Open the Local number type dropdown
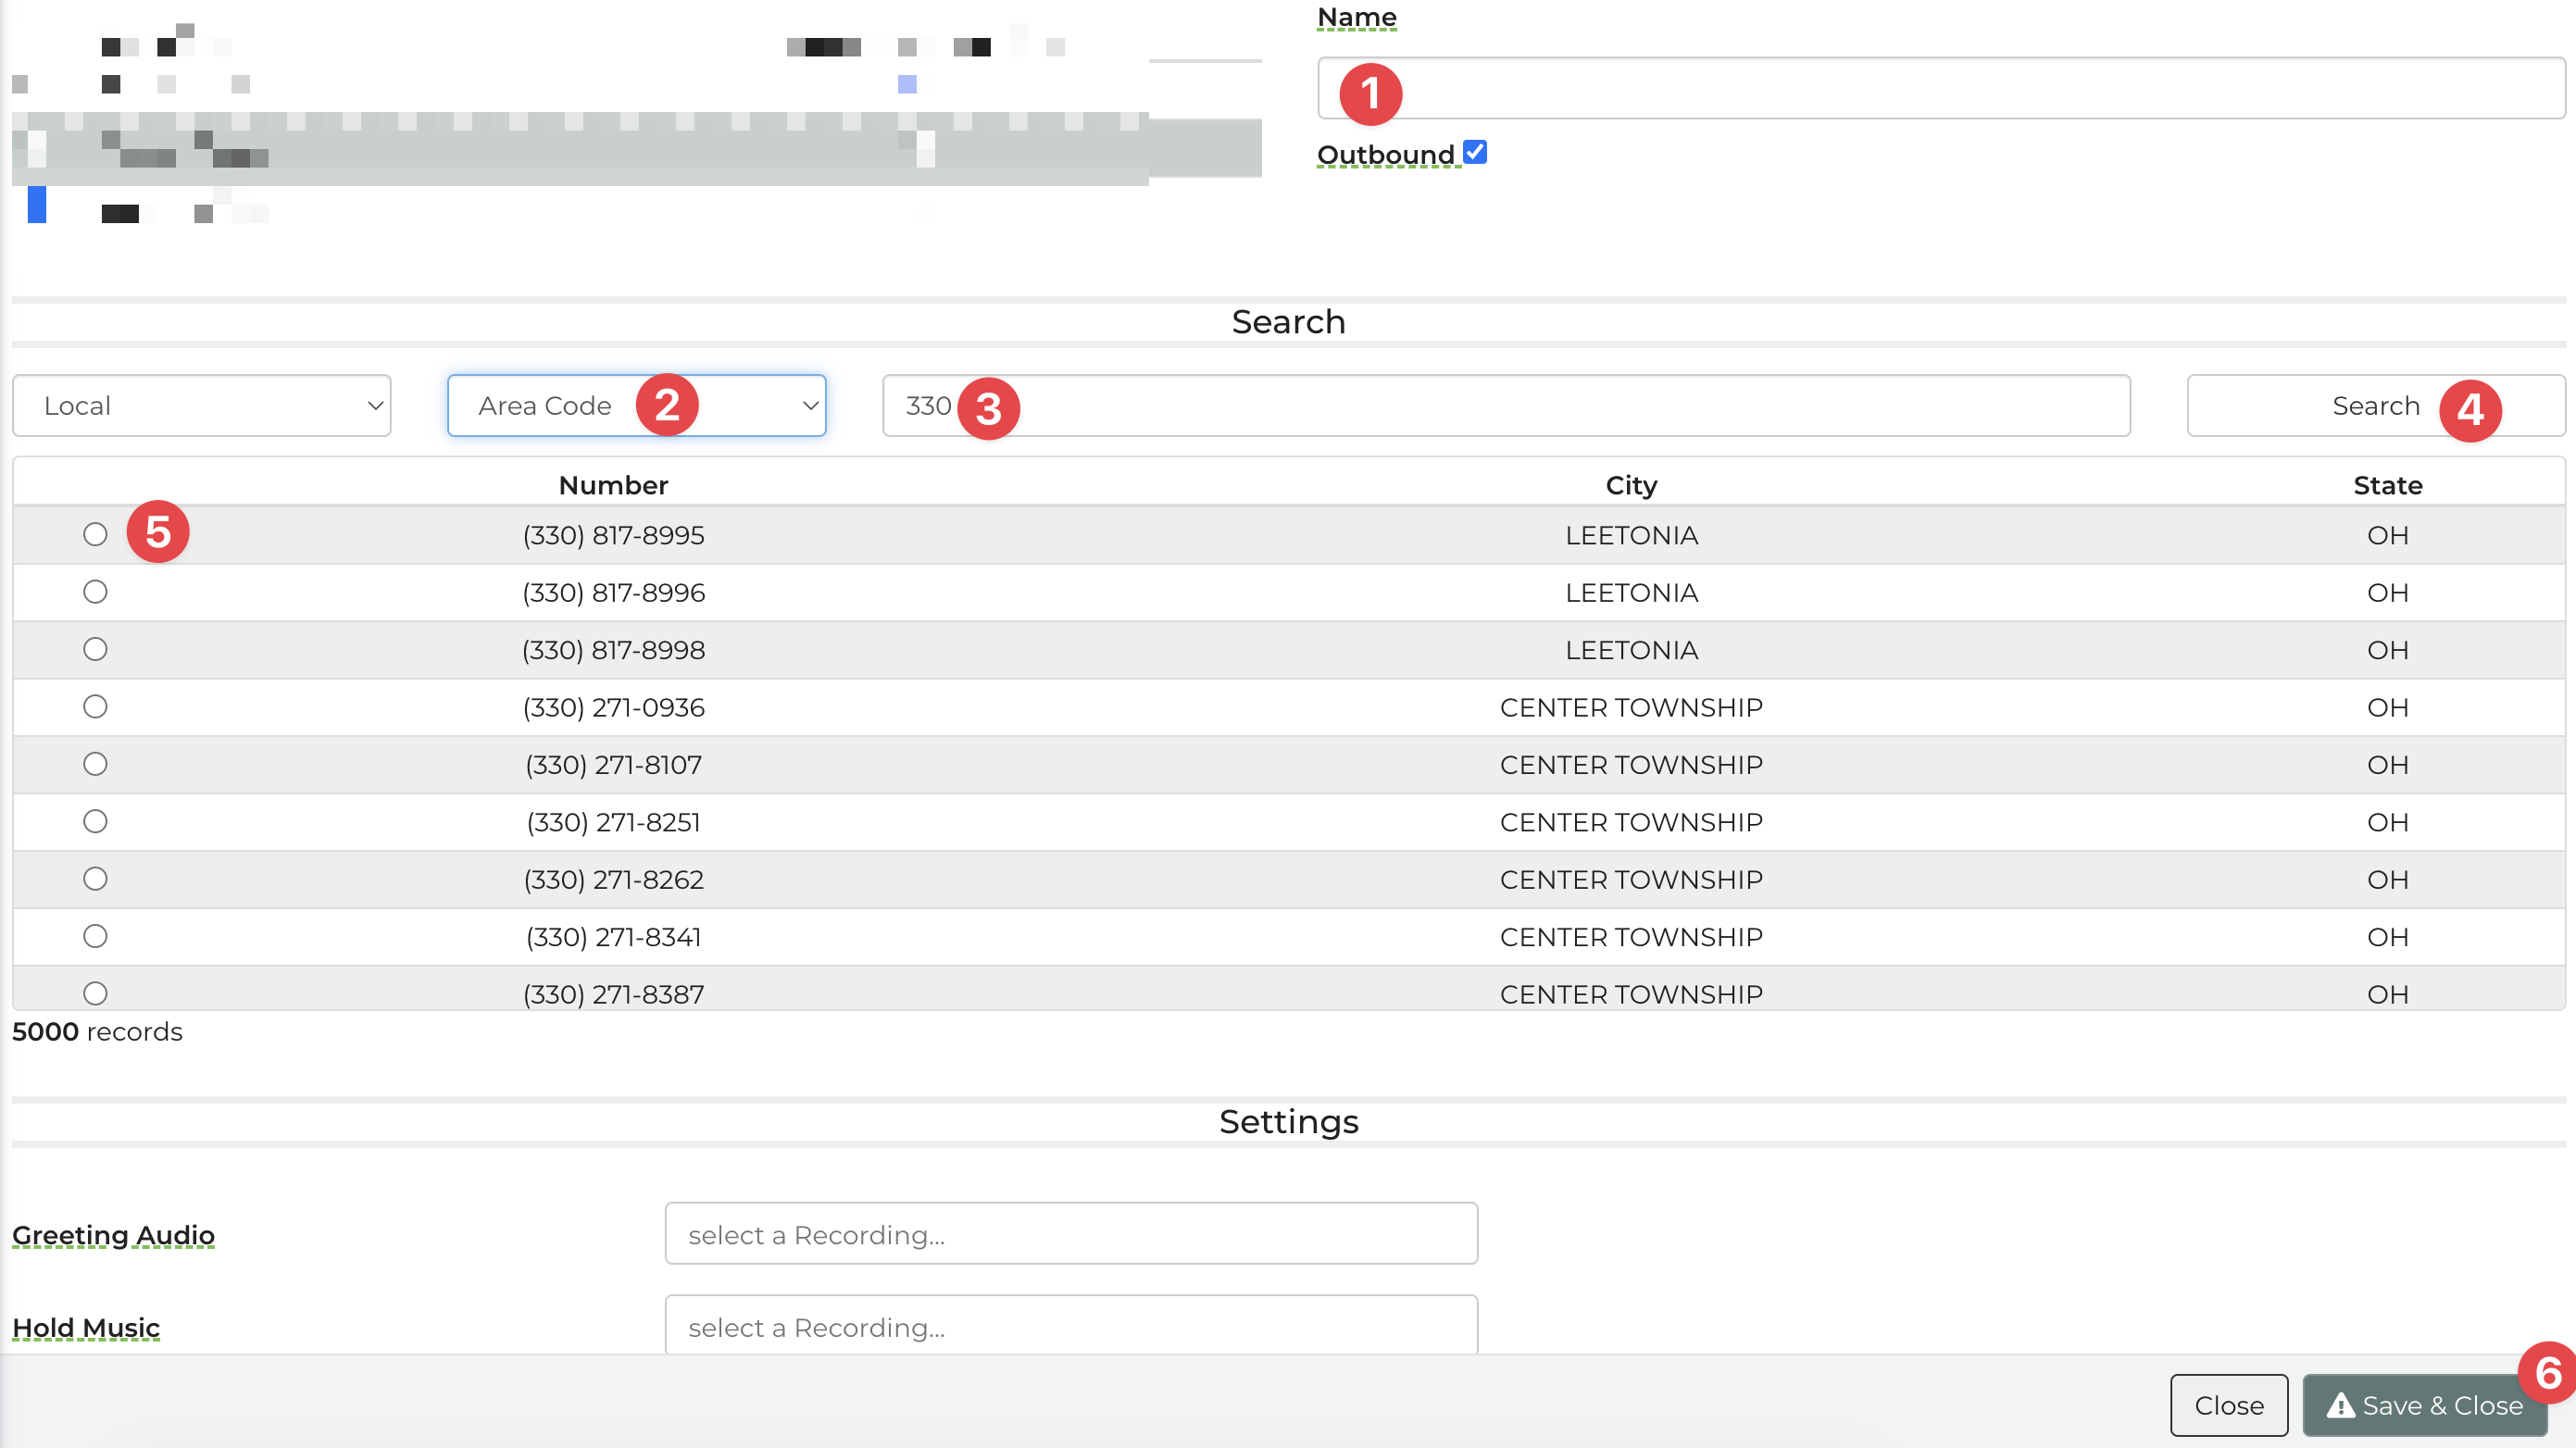 tap(202, 405)
